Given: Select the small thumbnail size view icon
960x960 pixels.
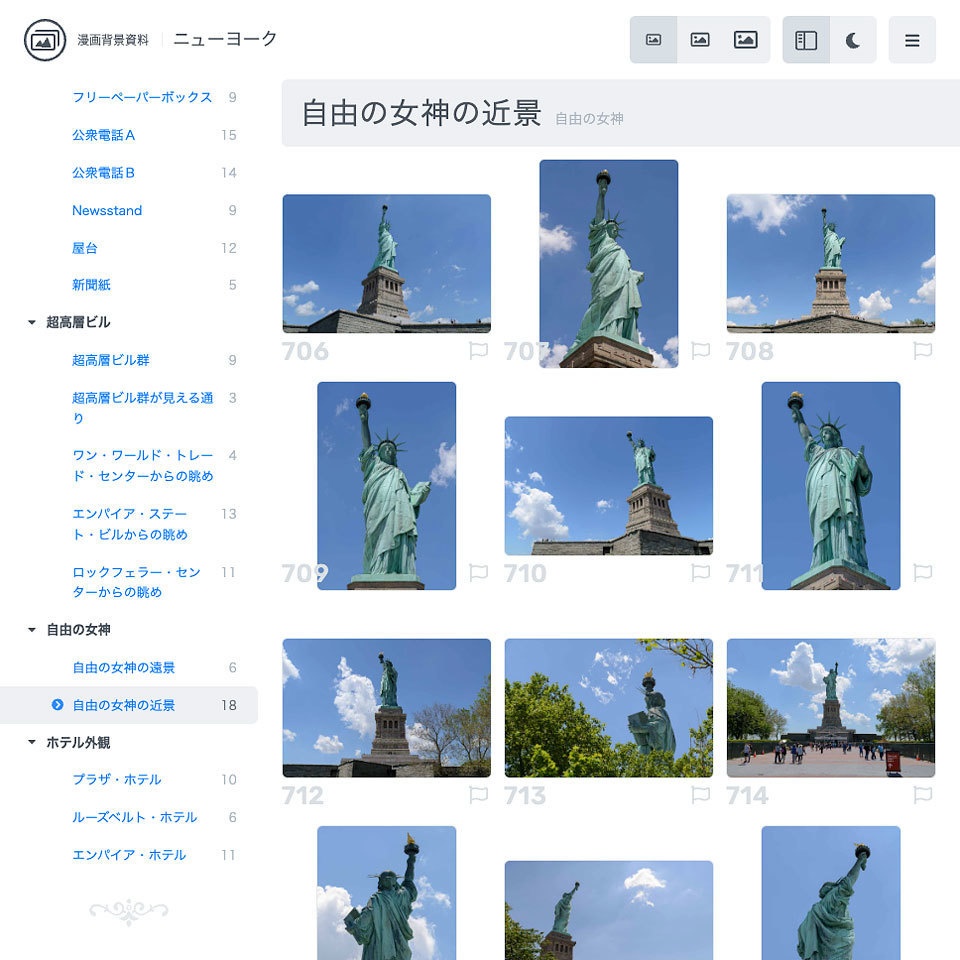Looking at the screenshot, I should click(653, 38).
